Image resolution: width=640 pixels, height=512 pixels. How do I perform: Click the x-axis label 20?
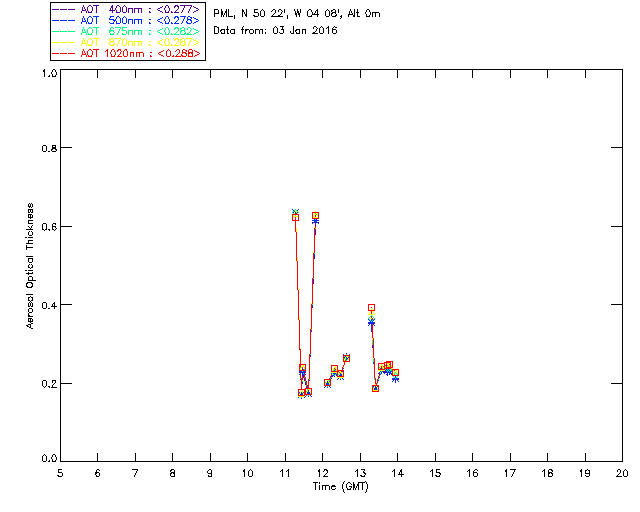622,473
